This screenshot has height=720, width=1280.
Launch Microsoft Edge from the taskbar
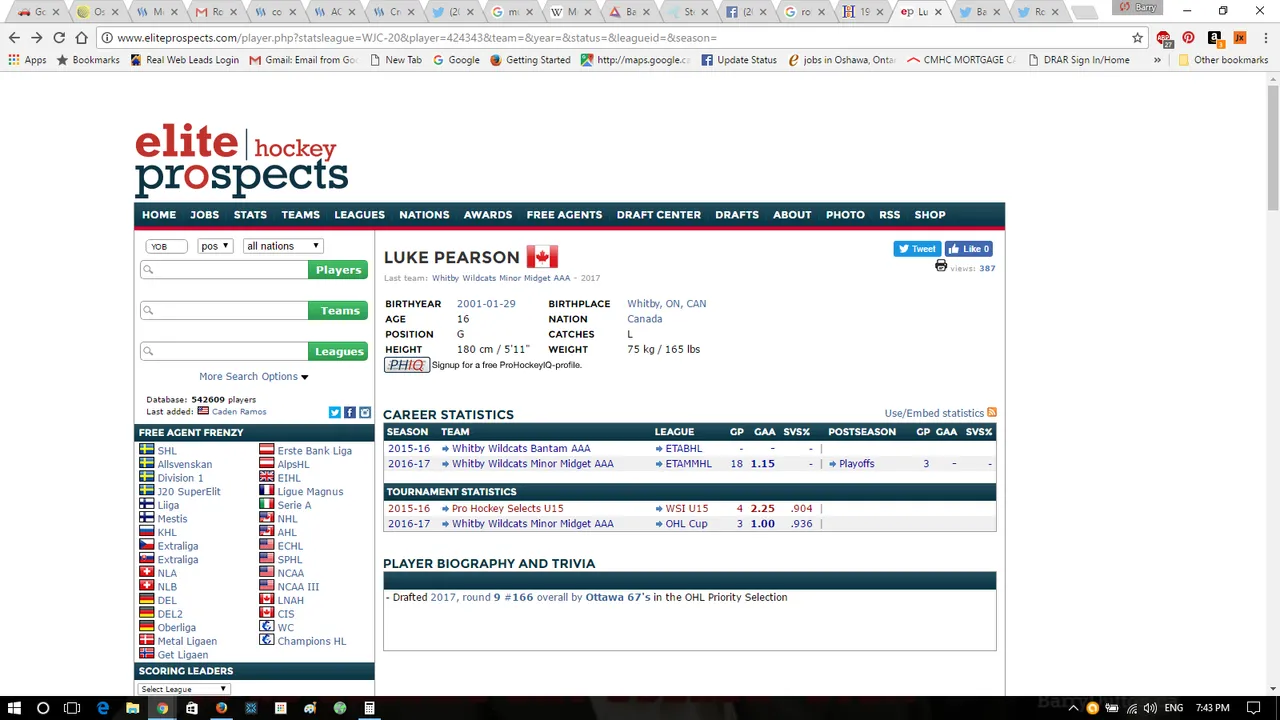coord(102,708)
